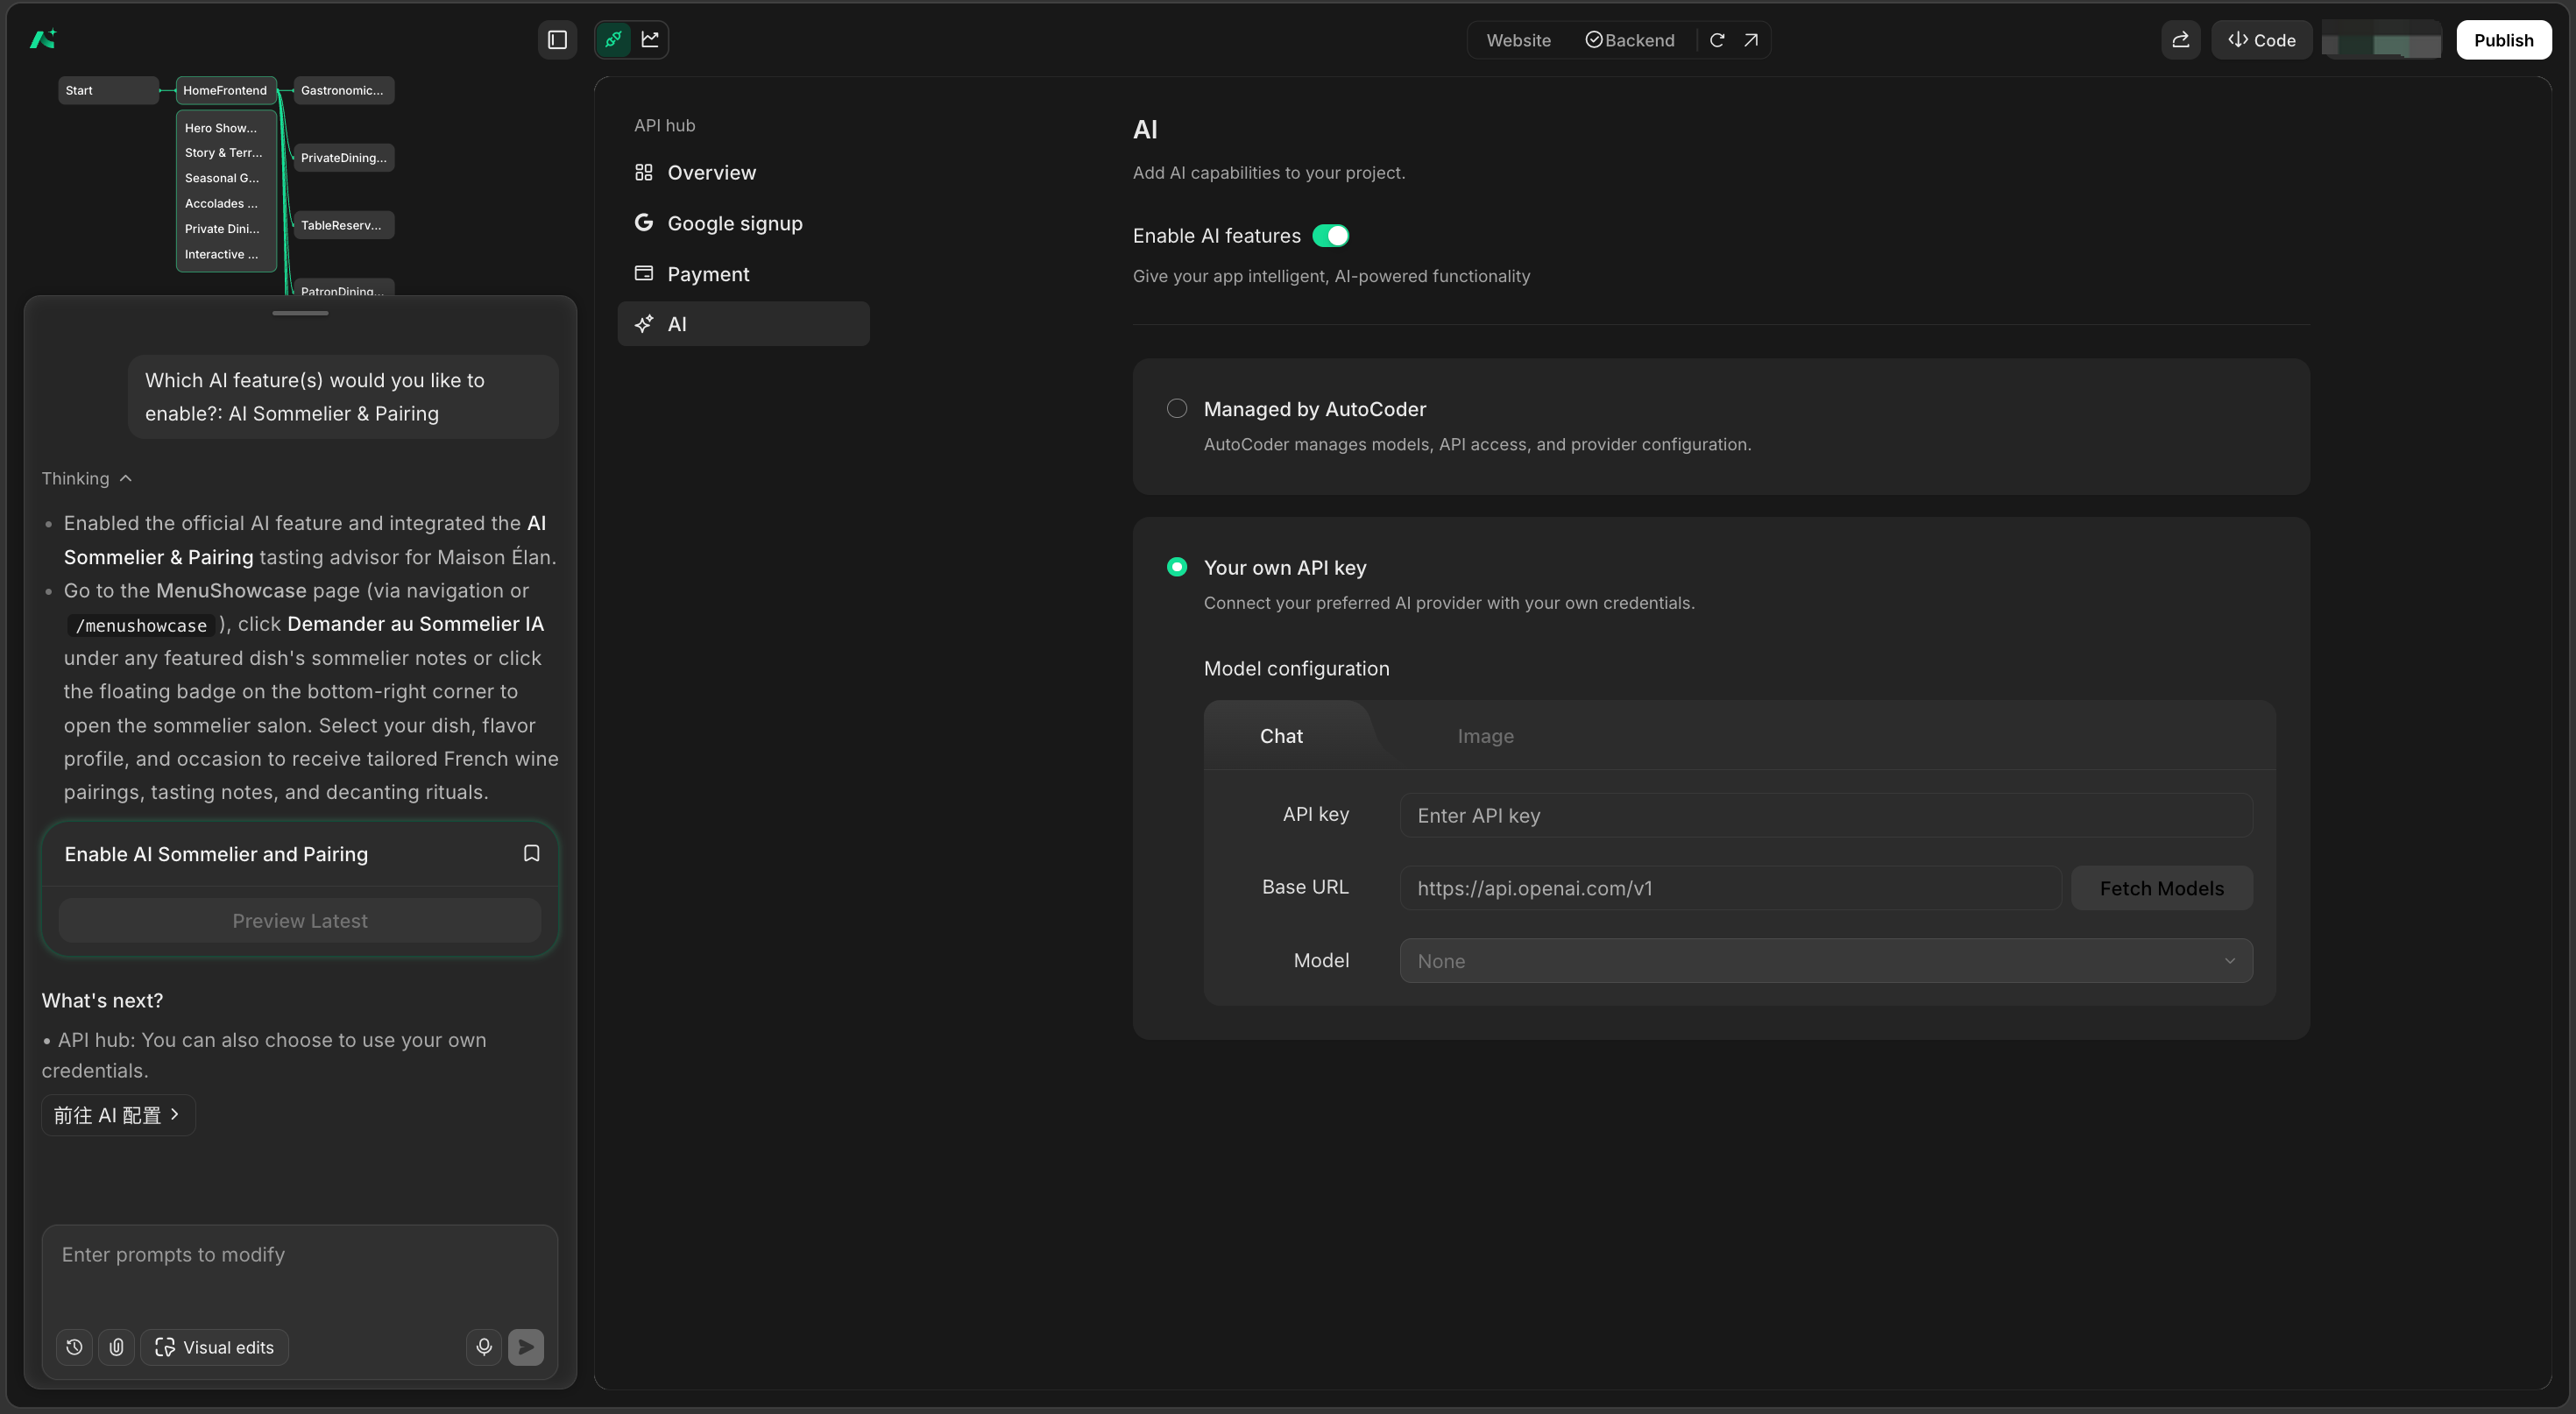The image size is (2576, 1414).
Task: Select Your own API key radio
Action: tap(1177, 567)
